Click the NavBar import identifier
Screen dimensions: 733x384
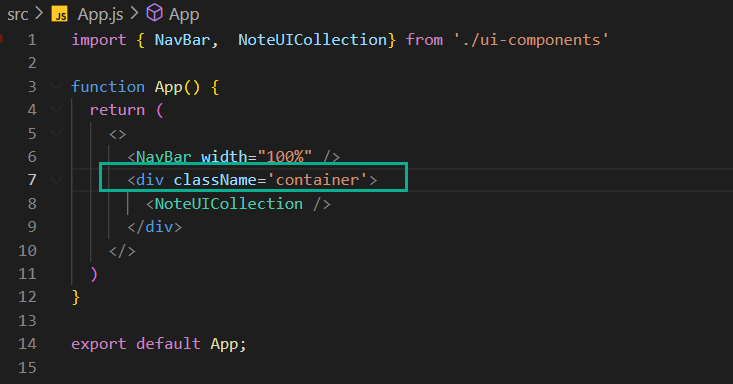click(x=182, y=40)
